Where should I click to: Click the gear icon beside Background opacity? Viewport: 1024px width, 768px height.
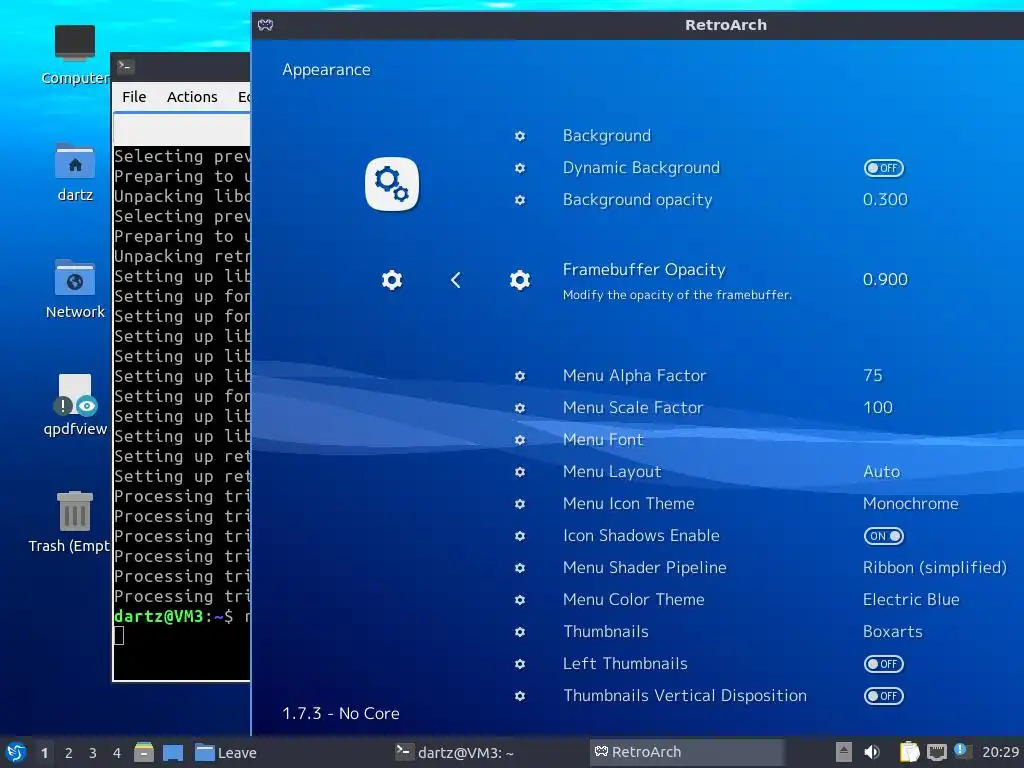click(520, 200)
